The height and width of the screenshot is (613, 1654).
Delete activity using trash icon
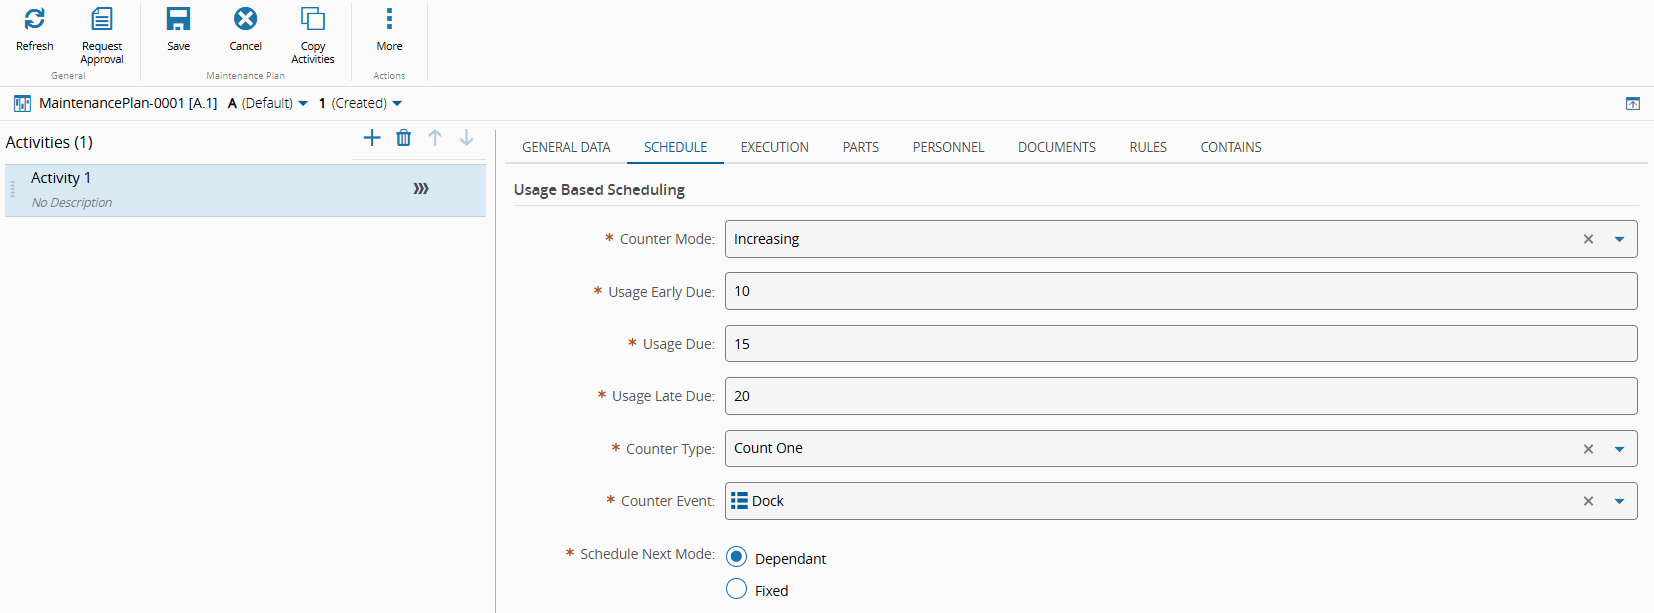[403, 138]
